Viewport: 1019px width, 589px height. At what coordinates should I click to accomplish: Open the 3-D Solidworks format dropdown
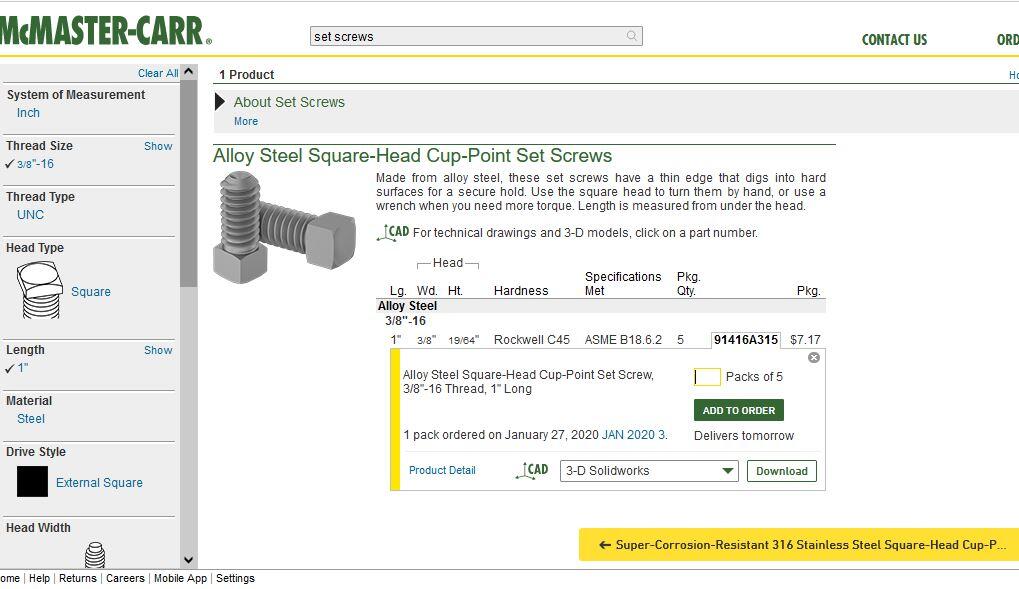[649, 471]
